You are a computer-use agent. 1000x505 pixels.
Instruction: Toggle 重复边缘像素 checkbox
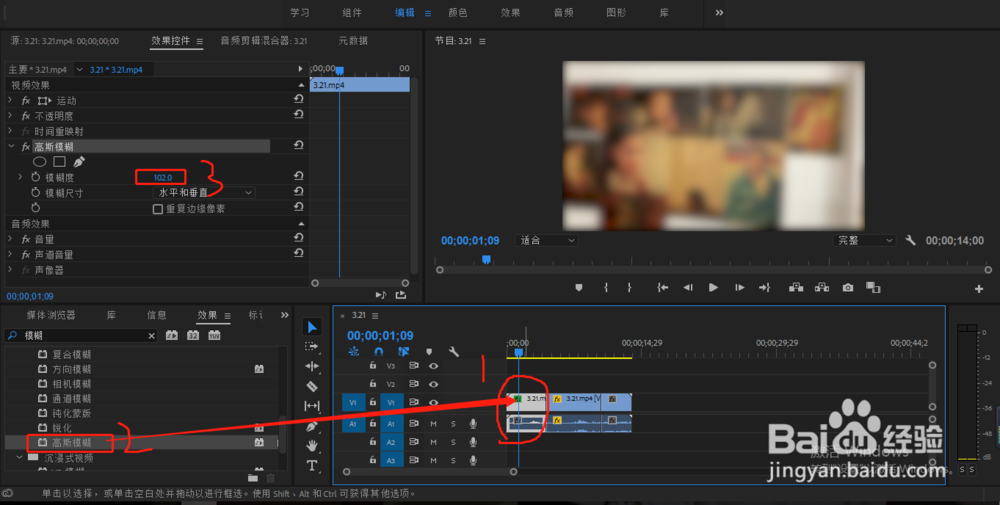(158, 209)
